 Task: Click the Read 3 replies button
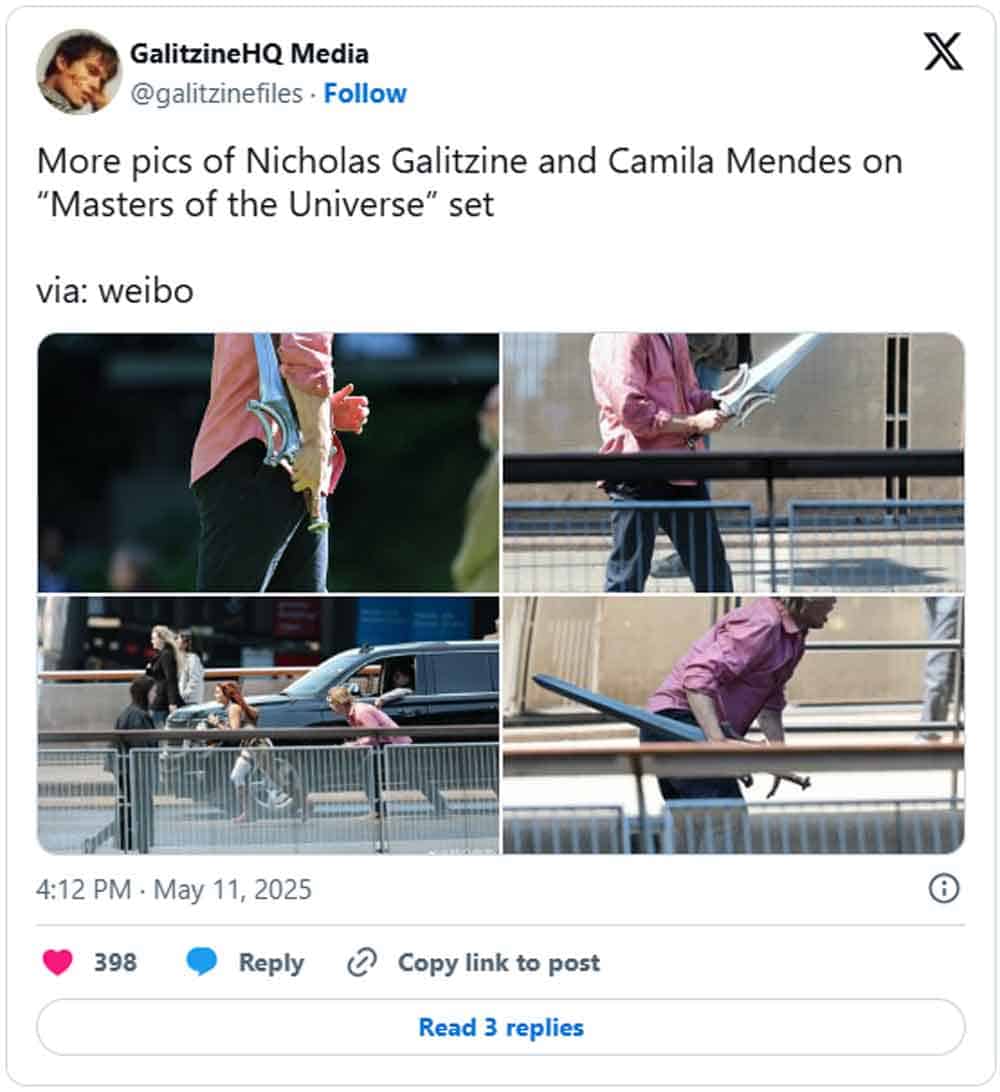500,1027
